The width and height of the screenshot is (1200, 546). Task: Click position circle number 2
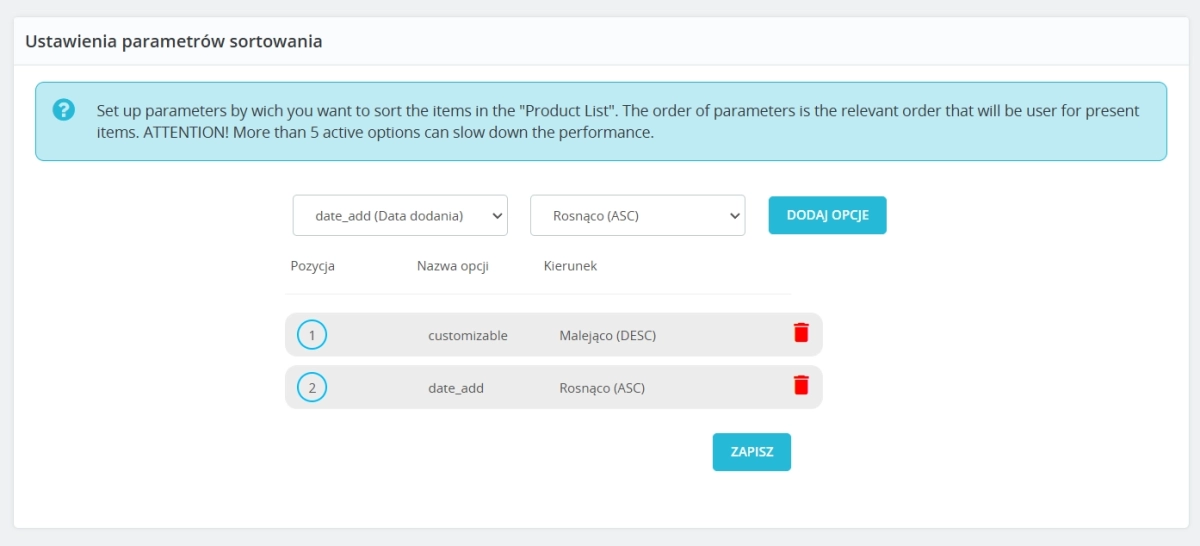312,387
